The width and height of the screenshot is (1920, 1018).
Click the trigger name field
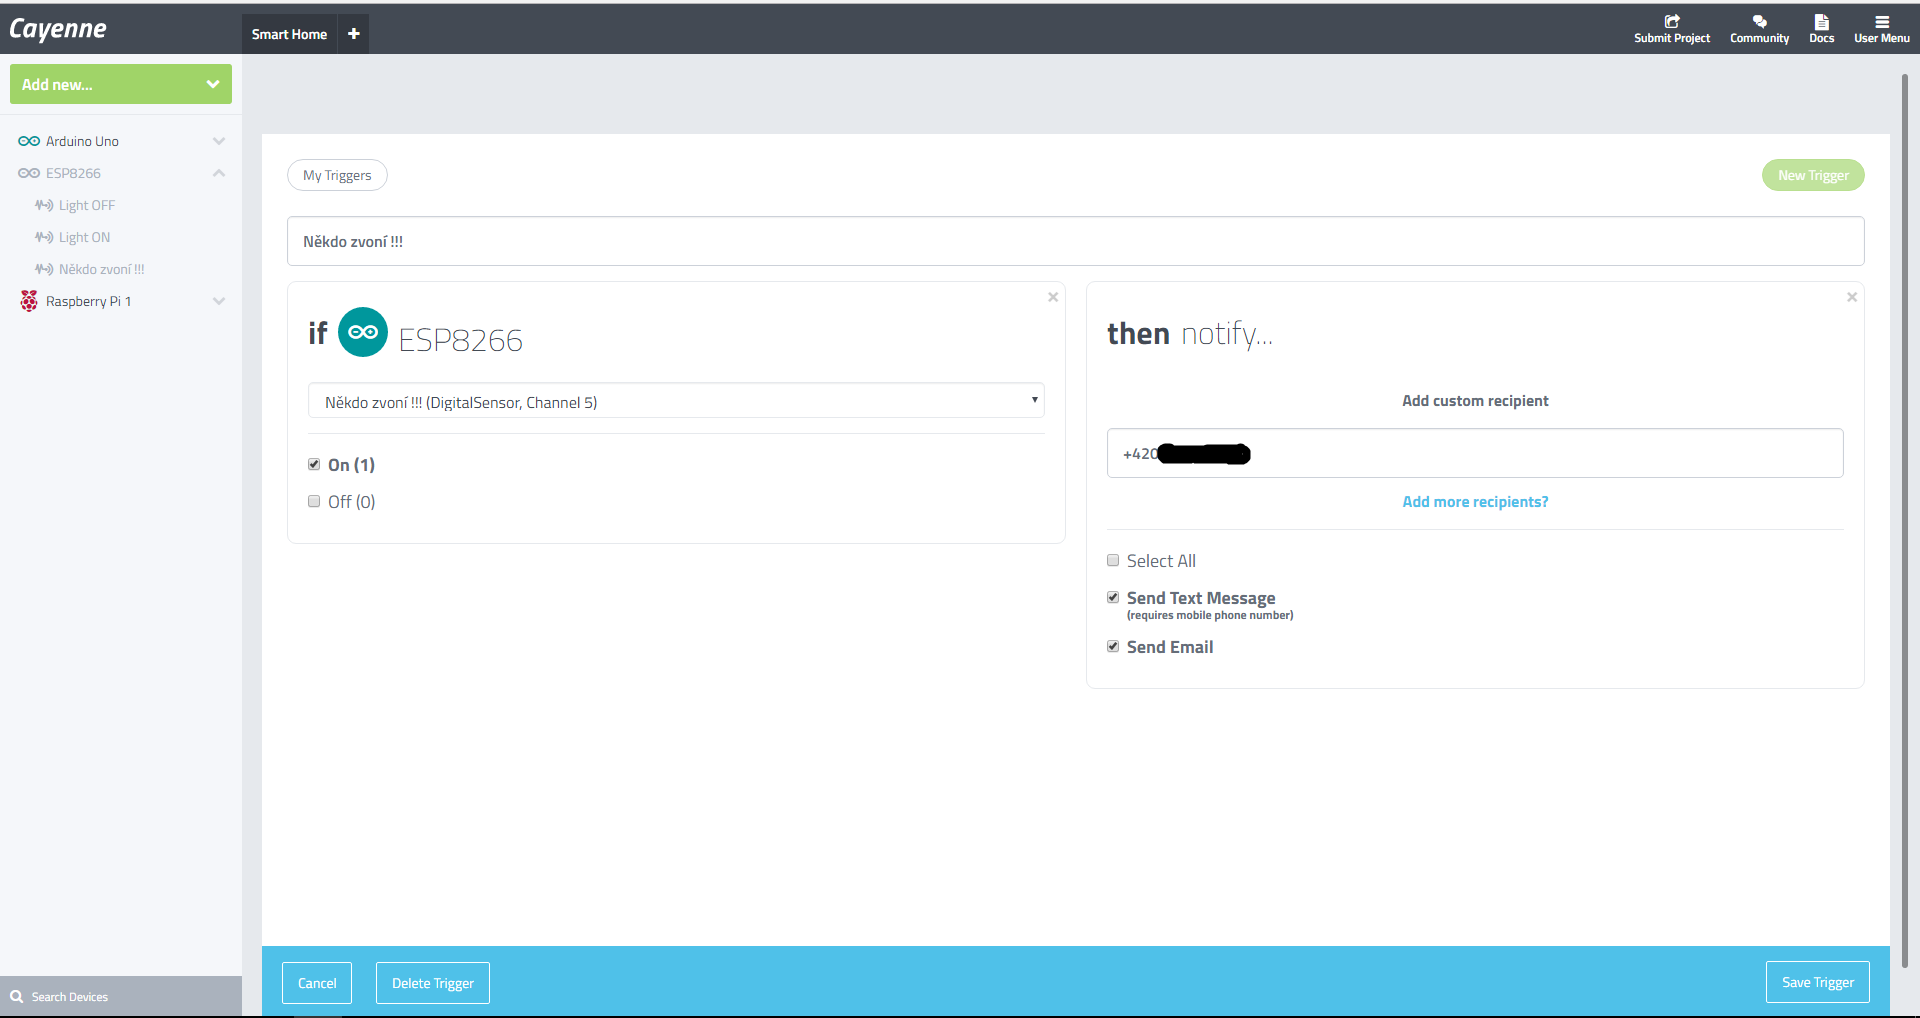coord(1076,241)
